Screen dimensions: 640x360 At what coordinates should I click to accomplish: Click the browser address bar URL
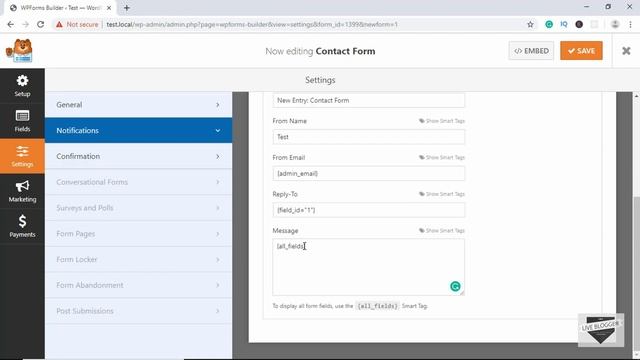pyautogui.click(x=252, y=24)
